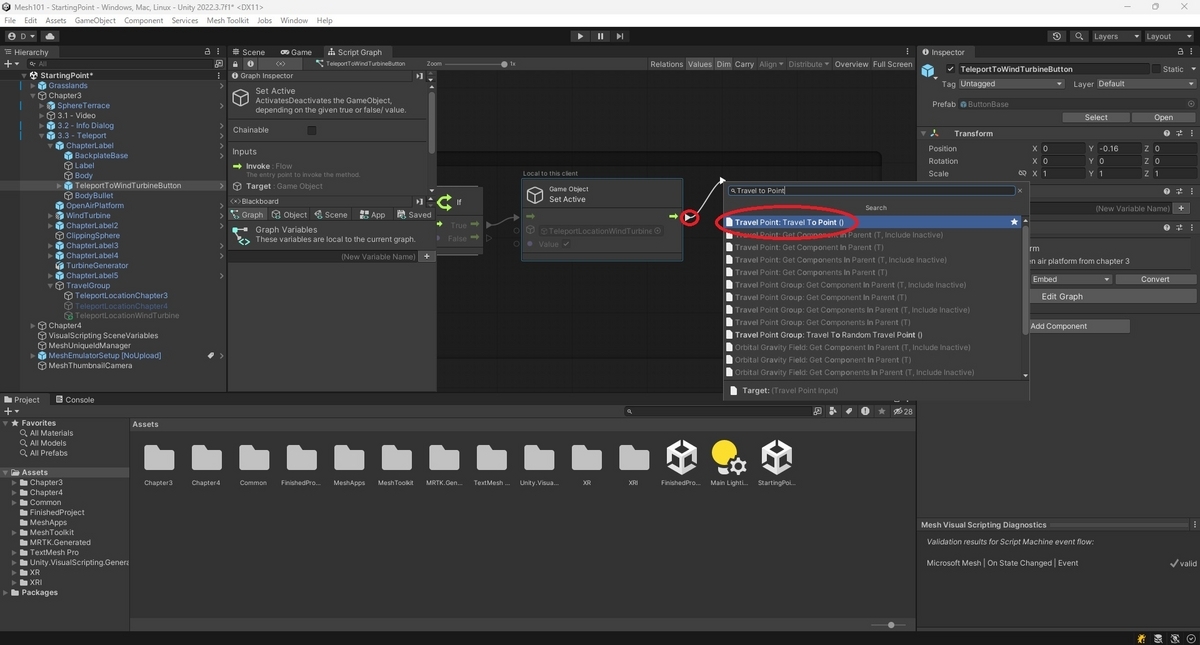Click the Hierarchy search field
1200x645 pixels.
pos(120,63)
